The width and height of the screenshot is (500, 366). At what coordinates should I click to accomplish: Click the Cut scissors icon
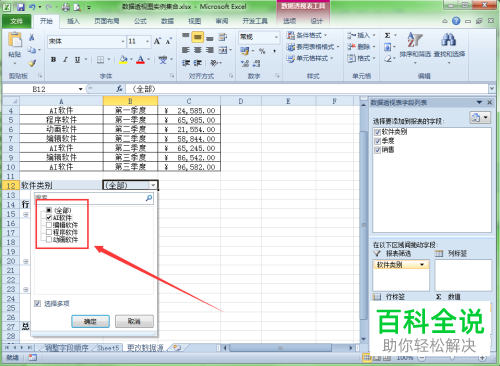click(32, 37)
